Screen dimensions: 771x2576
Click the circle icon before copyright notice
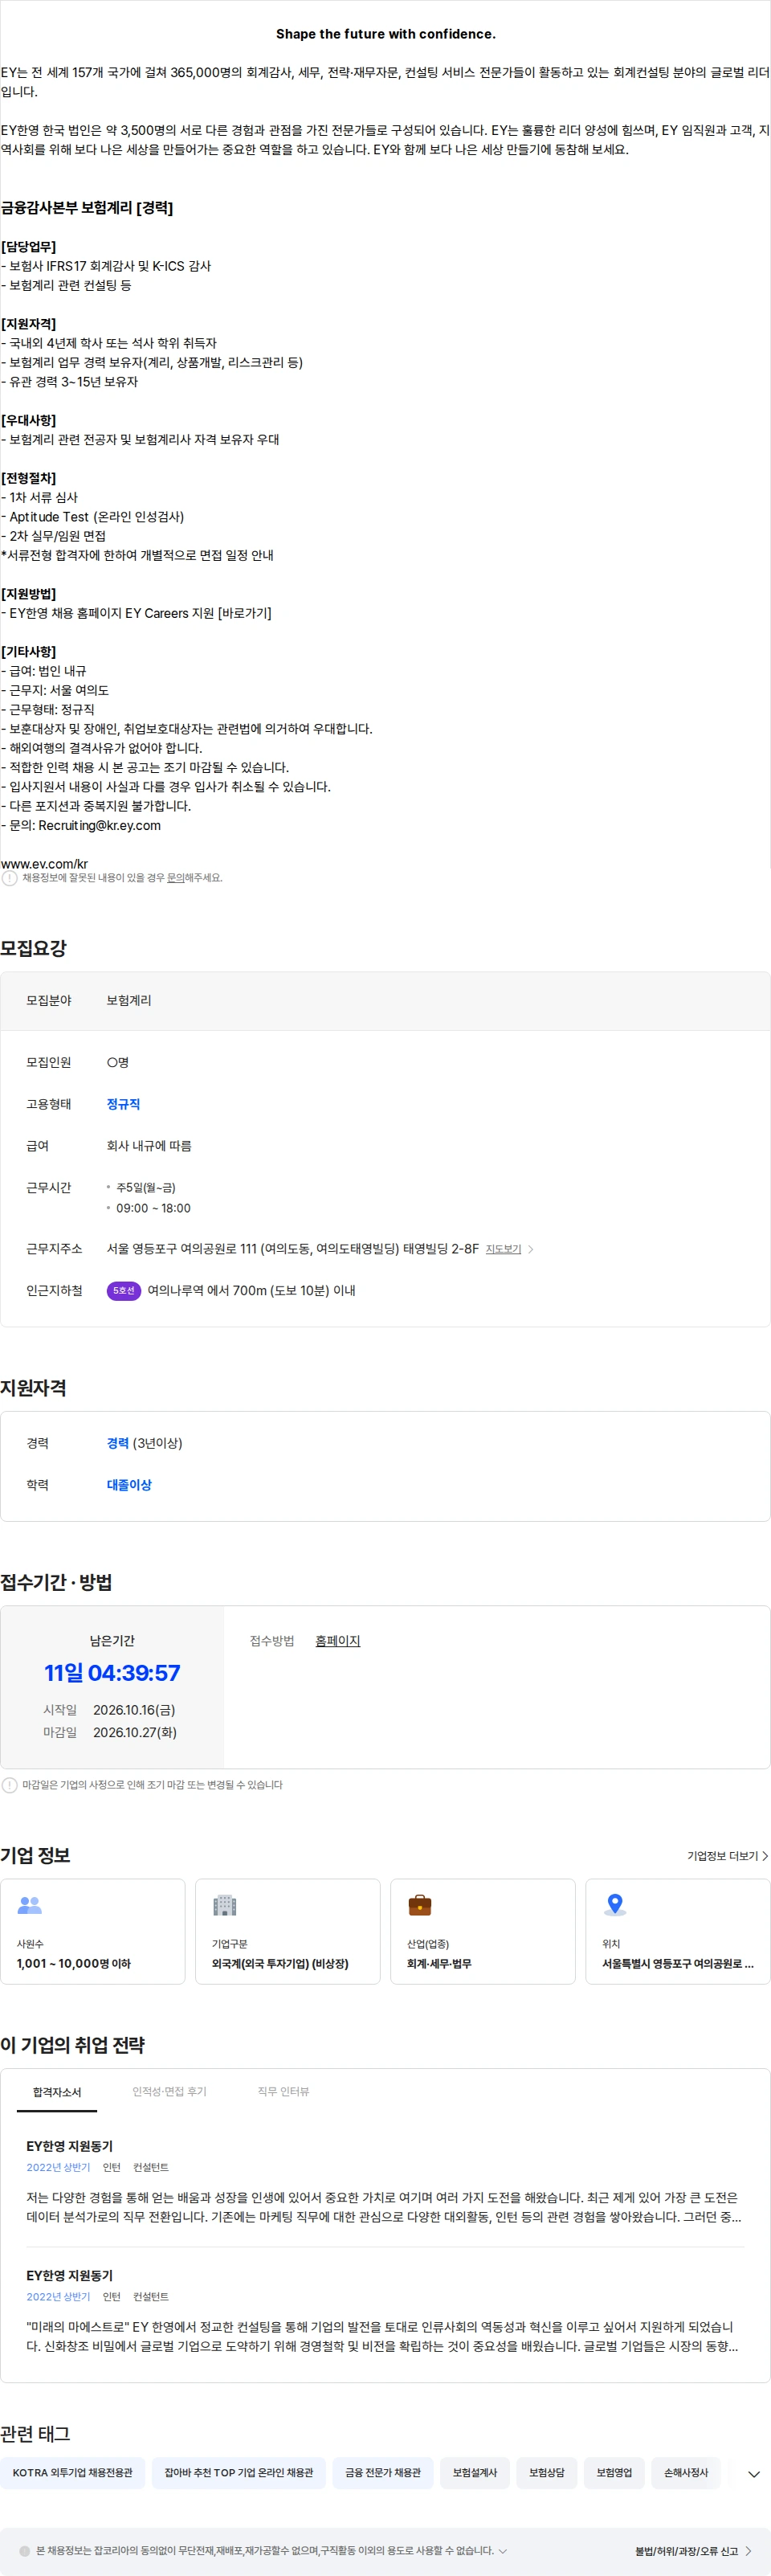pyautogui.click(x=25, y=2551)
